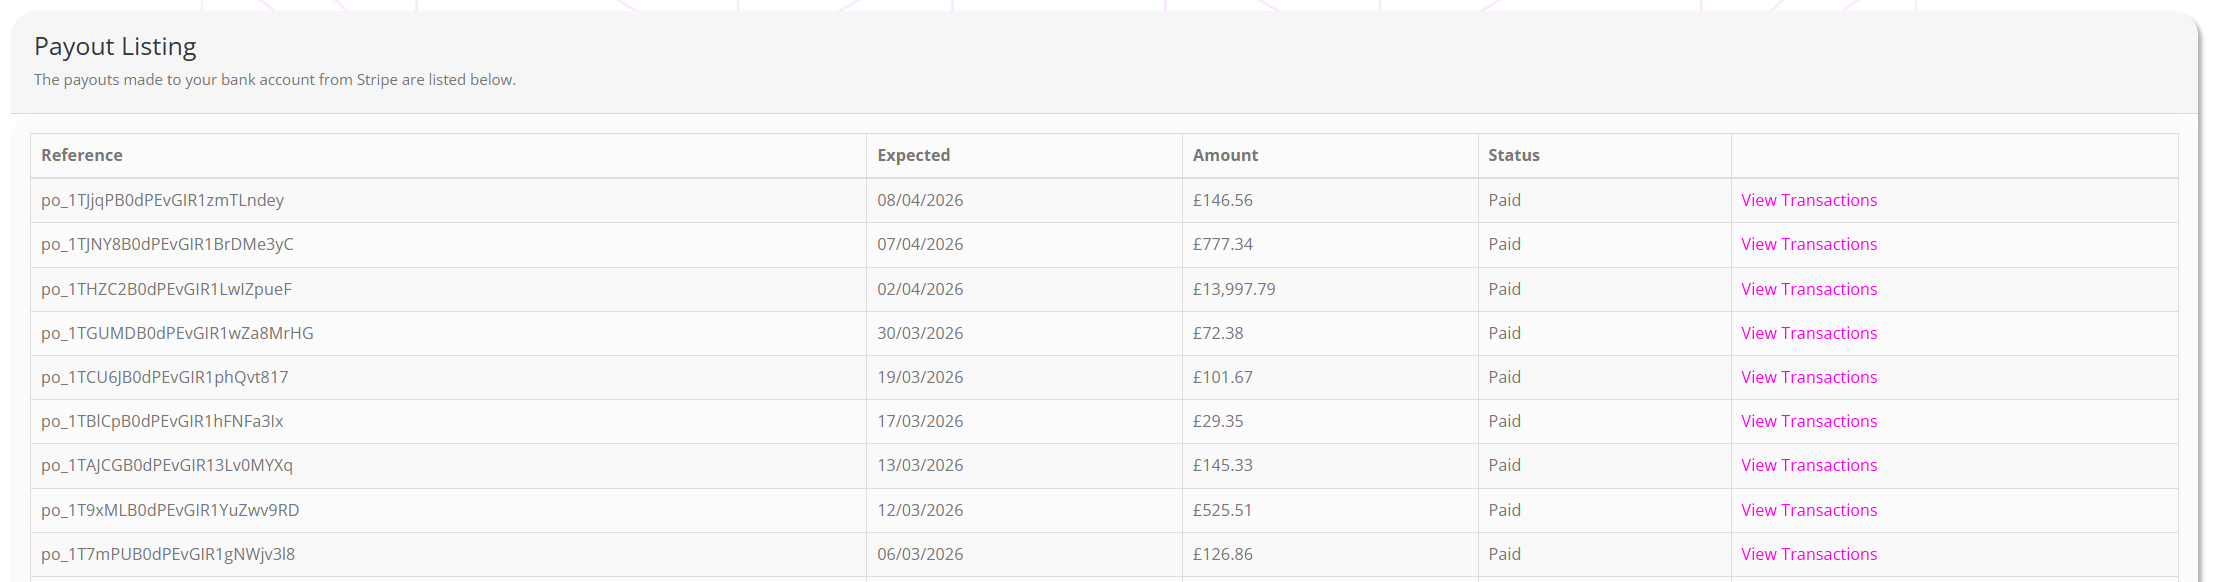Open transactions for the 06/03/2026 payout
Screen dimensions: 2217x582
[1808, 554]
